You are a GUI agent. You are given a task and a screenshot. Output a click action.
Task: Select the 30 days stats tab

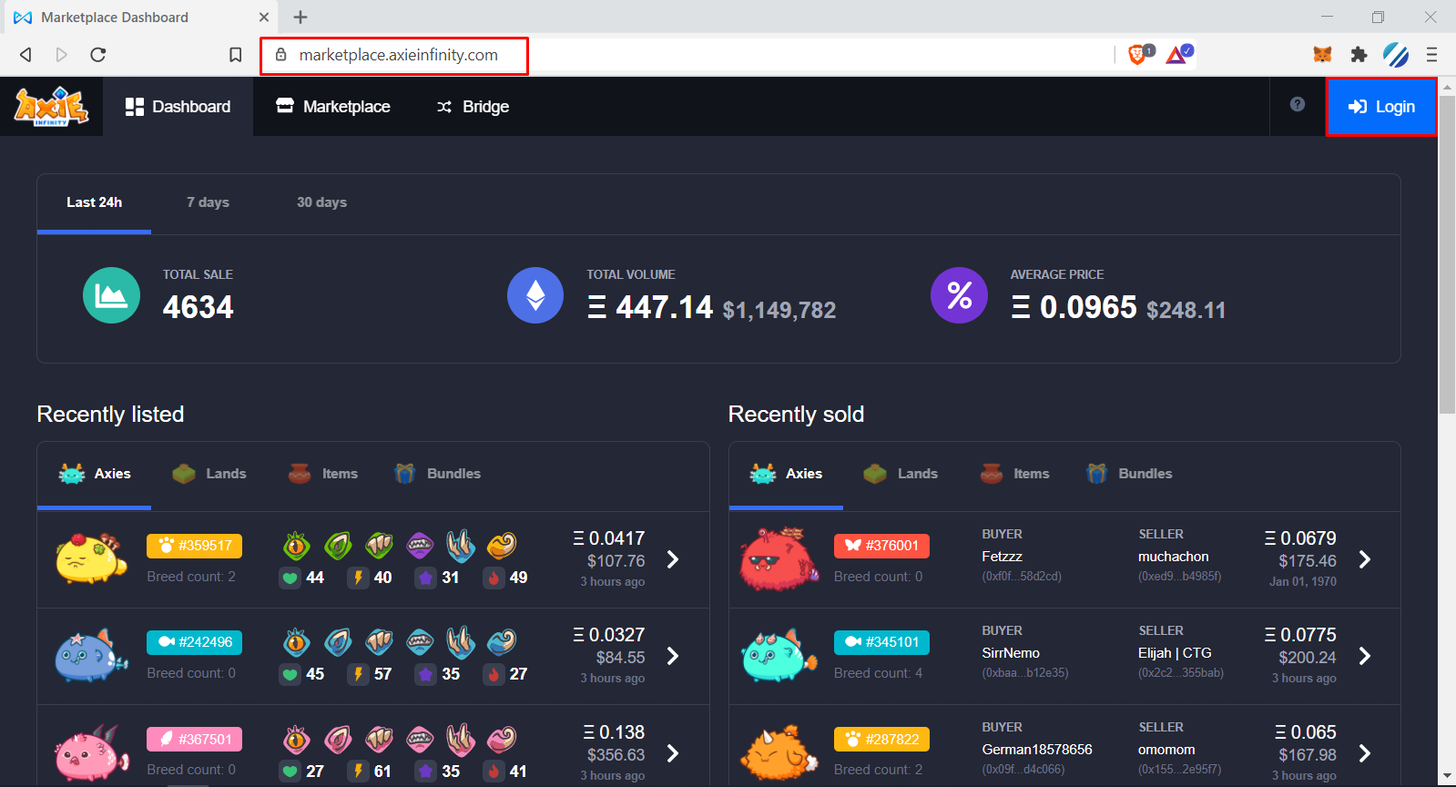[x=322, y=202]
